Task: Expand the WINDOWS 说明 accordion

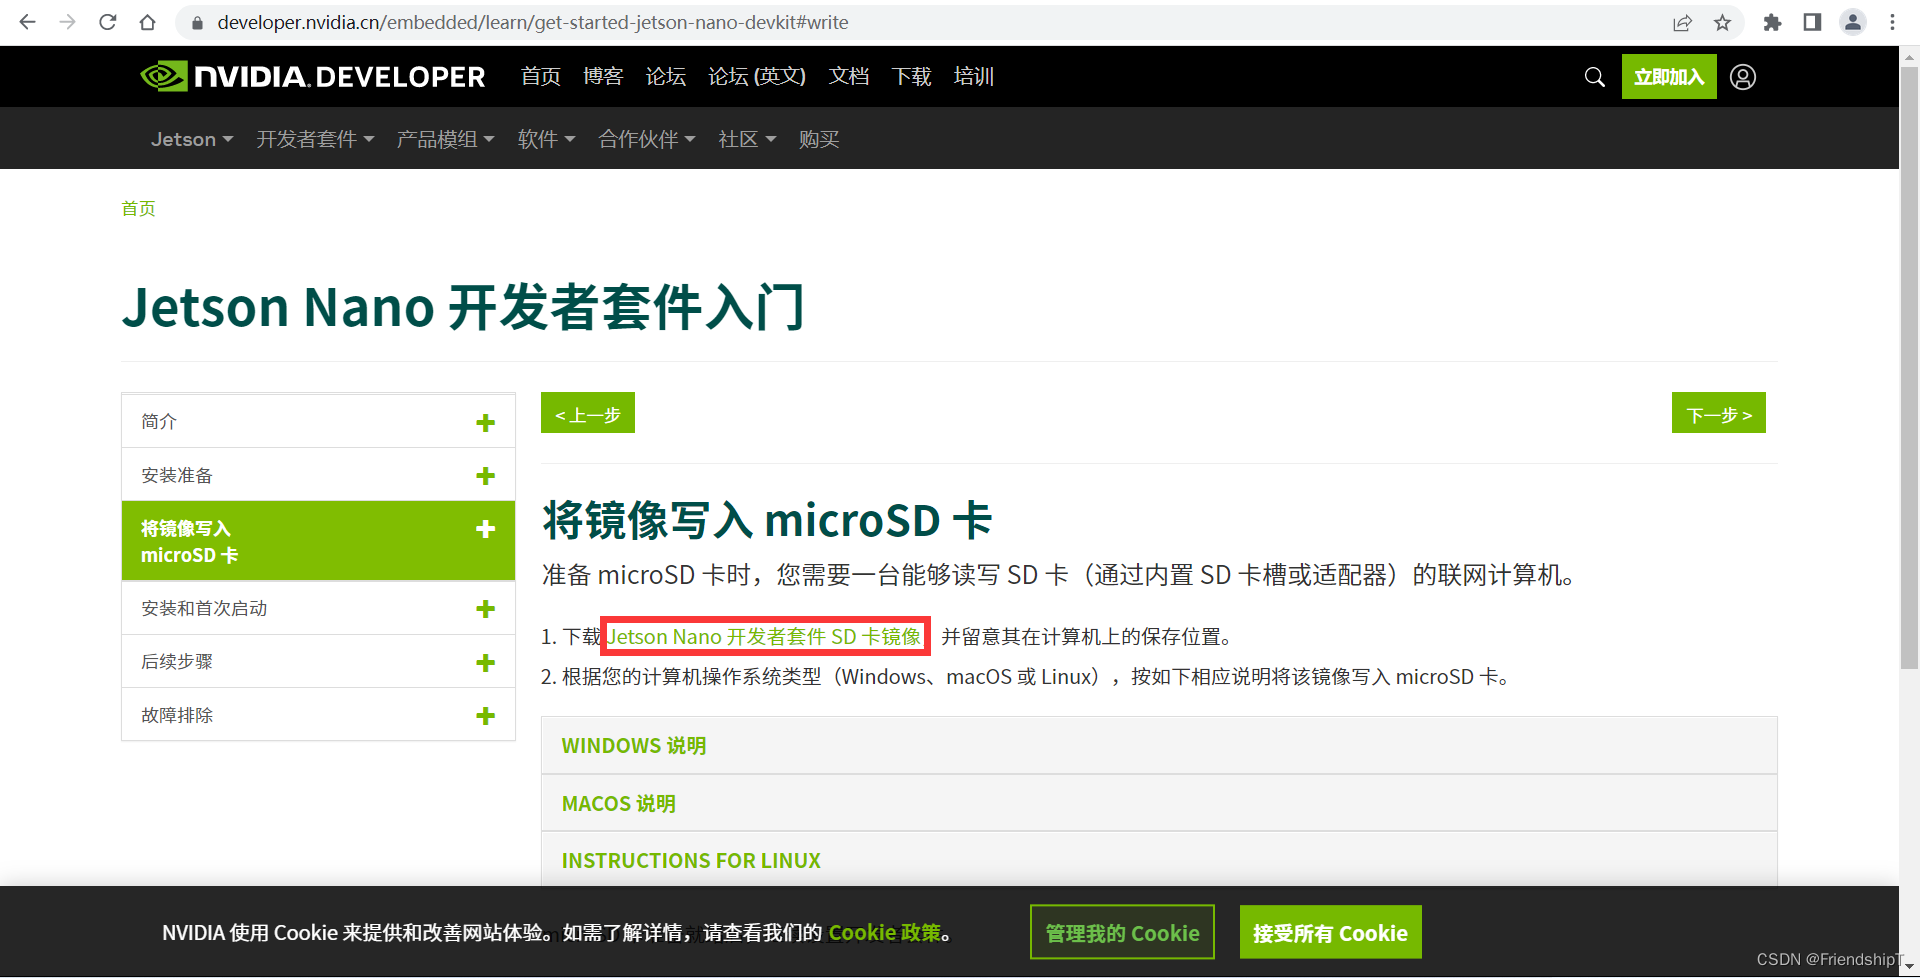Action: 1159,745
